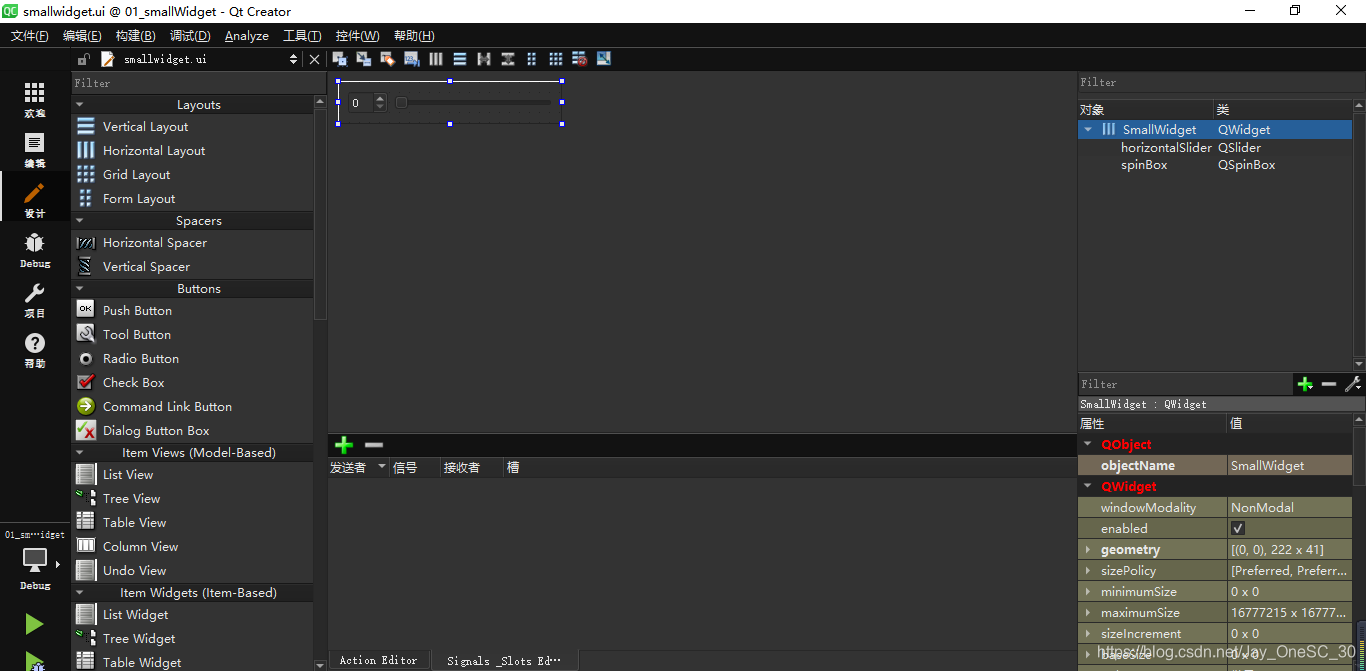This screenshot has width=1366, height=671.
Task: Open the Debug mode in sidebar
Action: coord(35,250)
